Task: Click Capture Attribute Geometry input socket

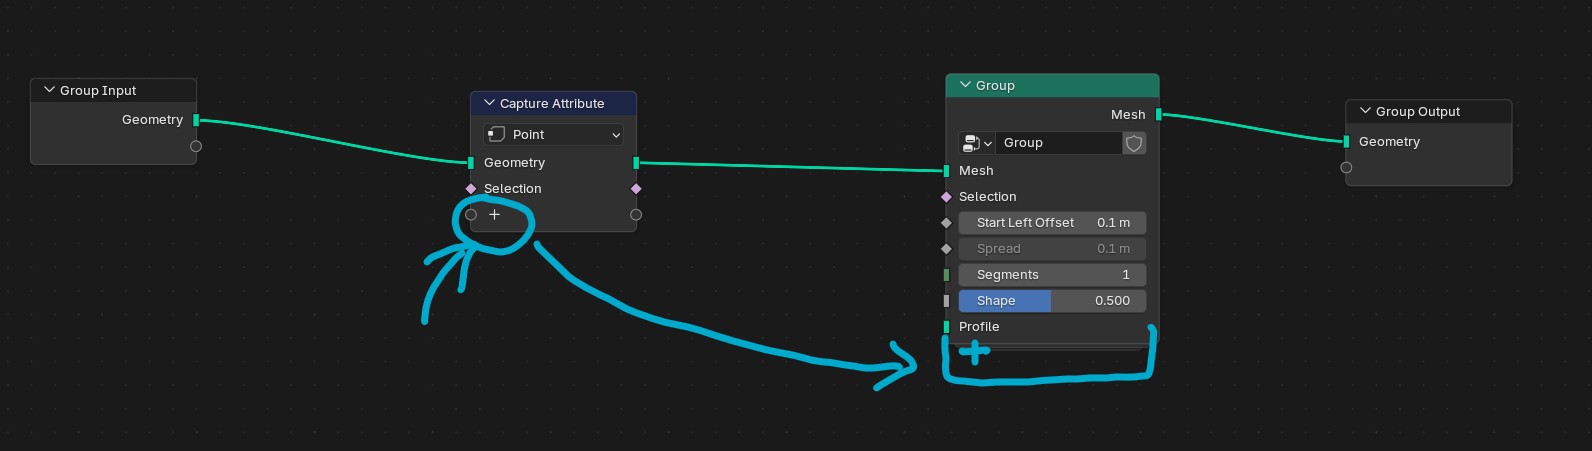Action: tap(471, 163)
